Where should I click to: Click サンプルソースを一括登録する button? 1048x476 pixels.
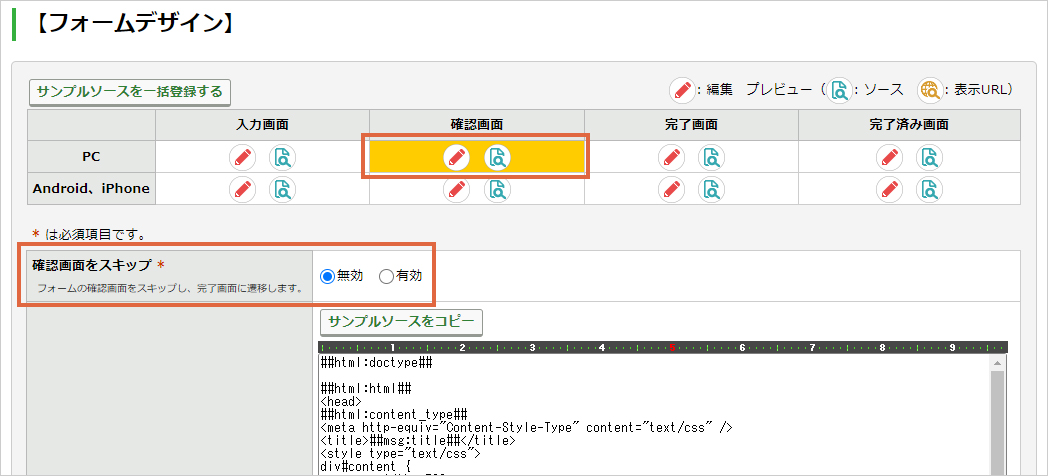pyautogui.click(x=130, y=92)
